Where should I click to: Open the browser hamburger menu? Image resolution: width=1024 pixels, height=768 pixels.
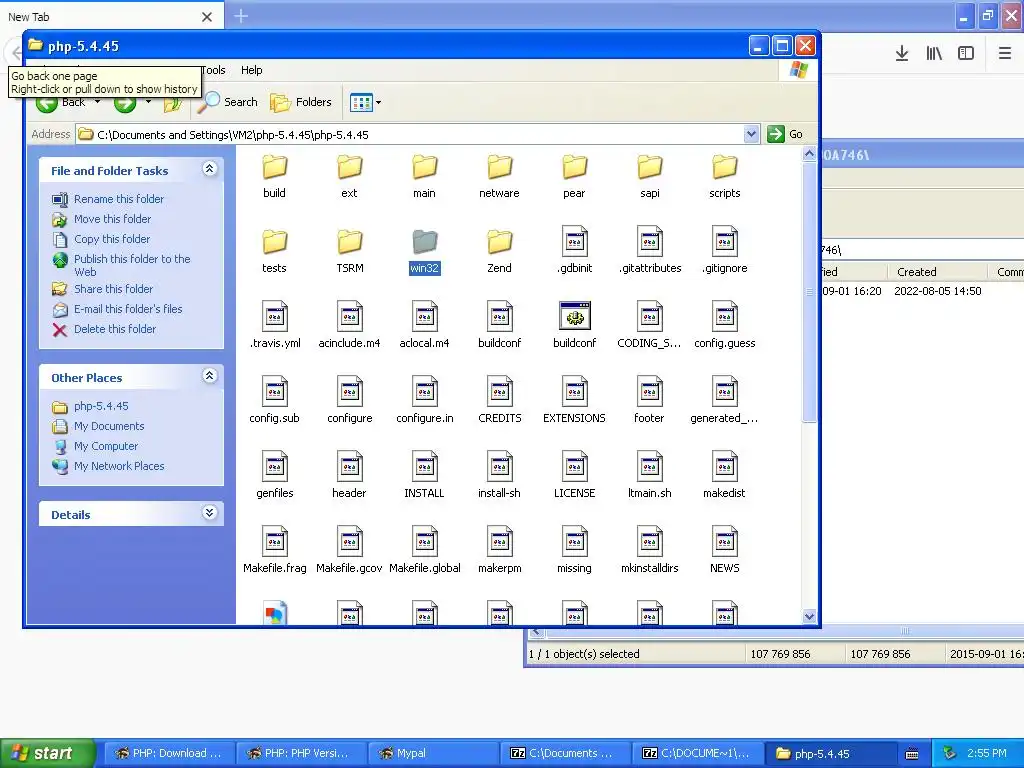(x=1004, y=54)
